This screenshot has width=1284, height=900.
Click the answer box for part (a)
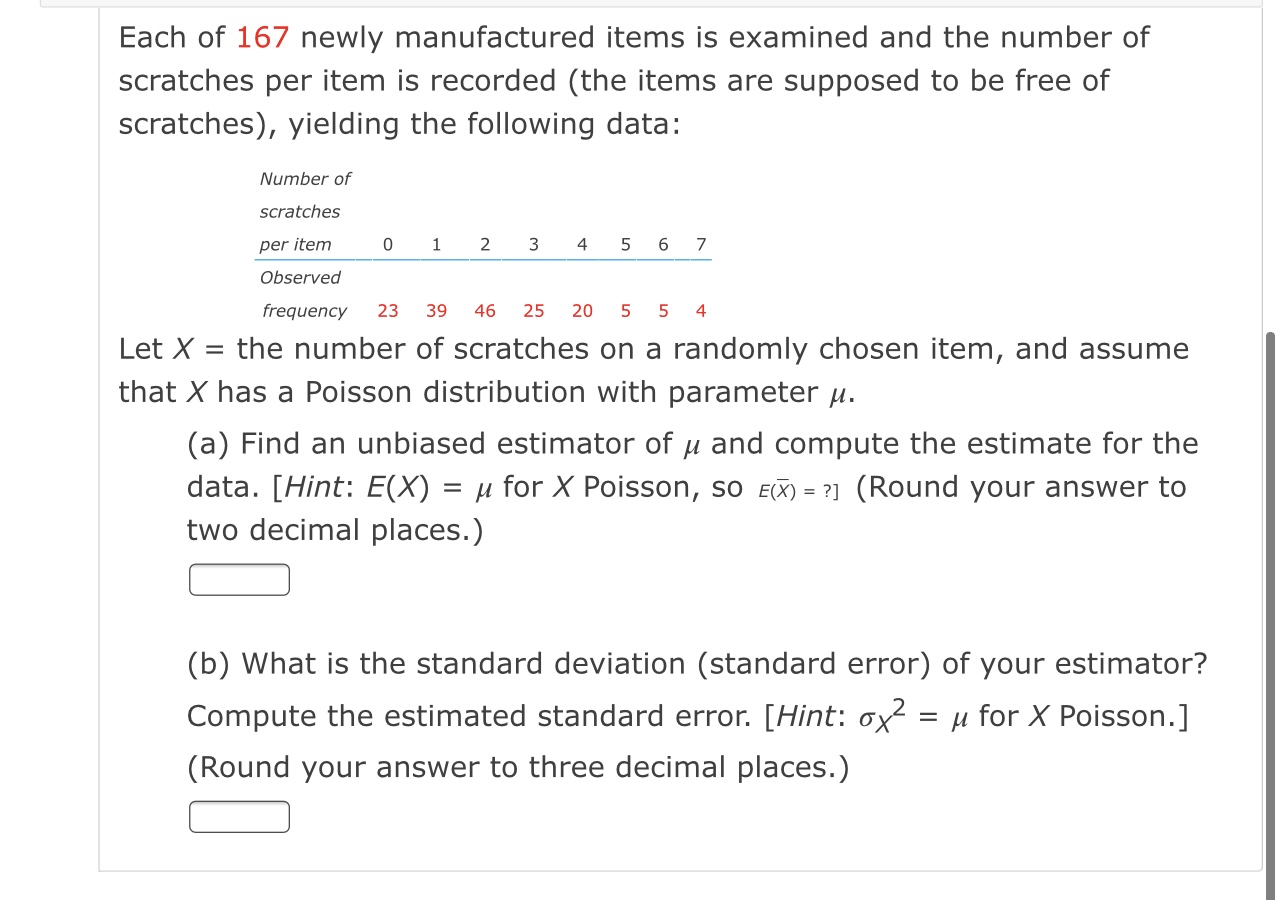(238, 579)
